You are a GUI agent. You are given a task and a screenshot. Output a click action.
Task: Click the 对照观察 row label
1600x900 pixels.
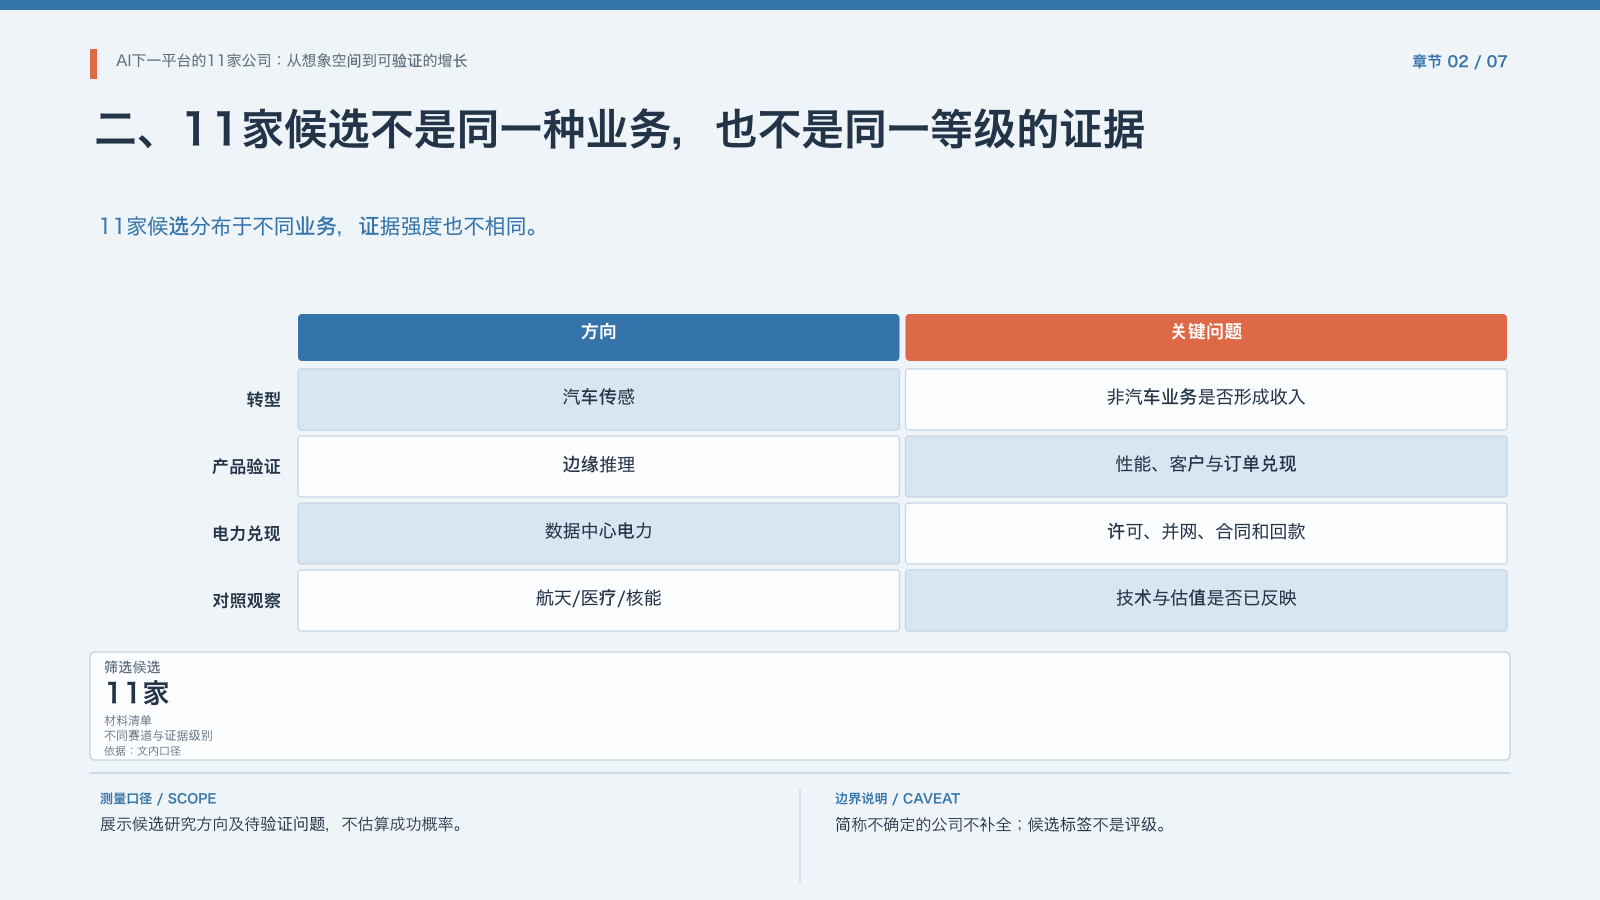[x=246, y=600]
